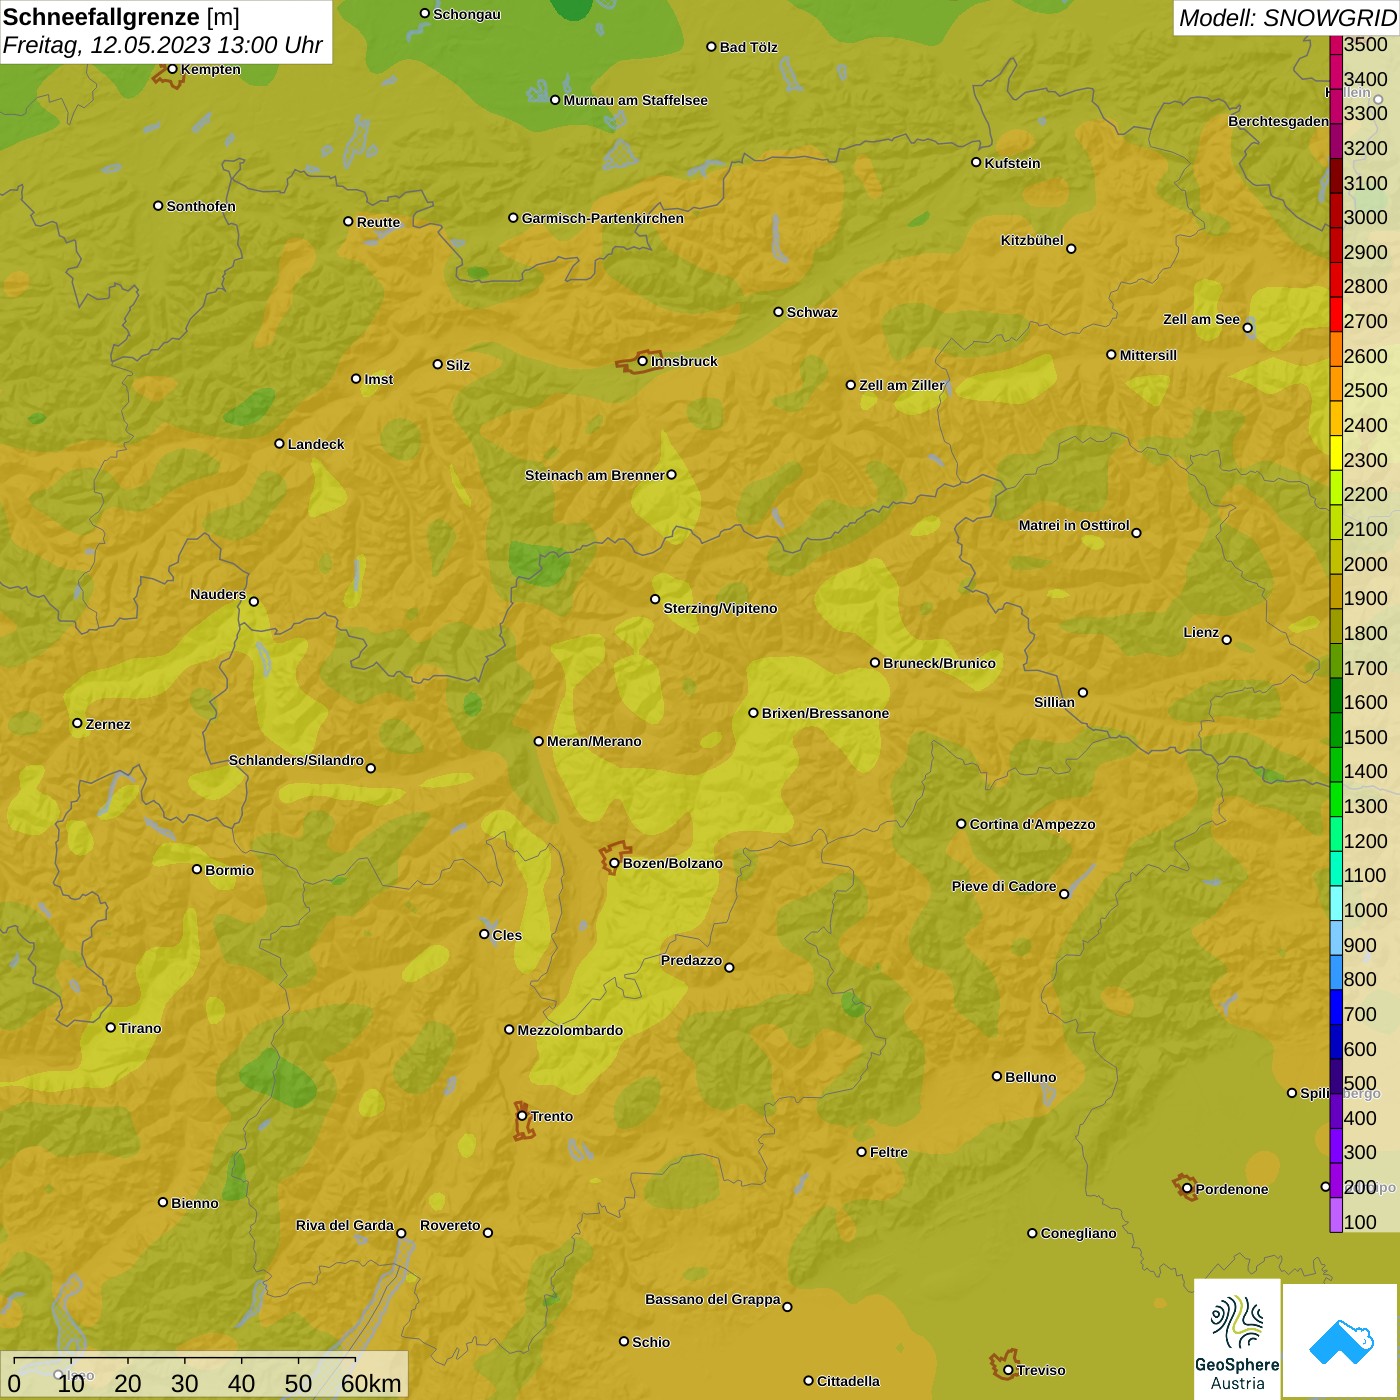Click the 'Zell am Ziller' label
The width and height of the screenshot is (1400, 1400).
(901, 385)
